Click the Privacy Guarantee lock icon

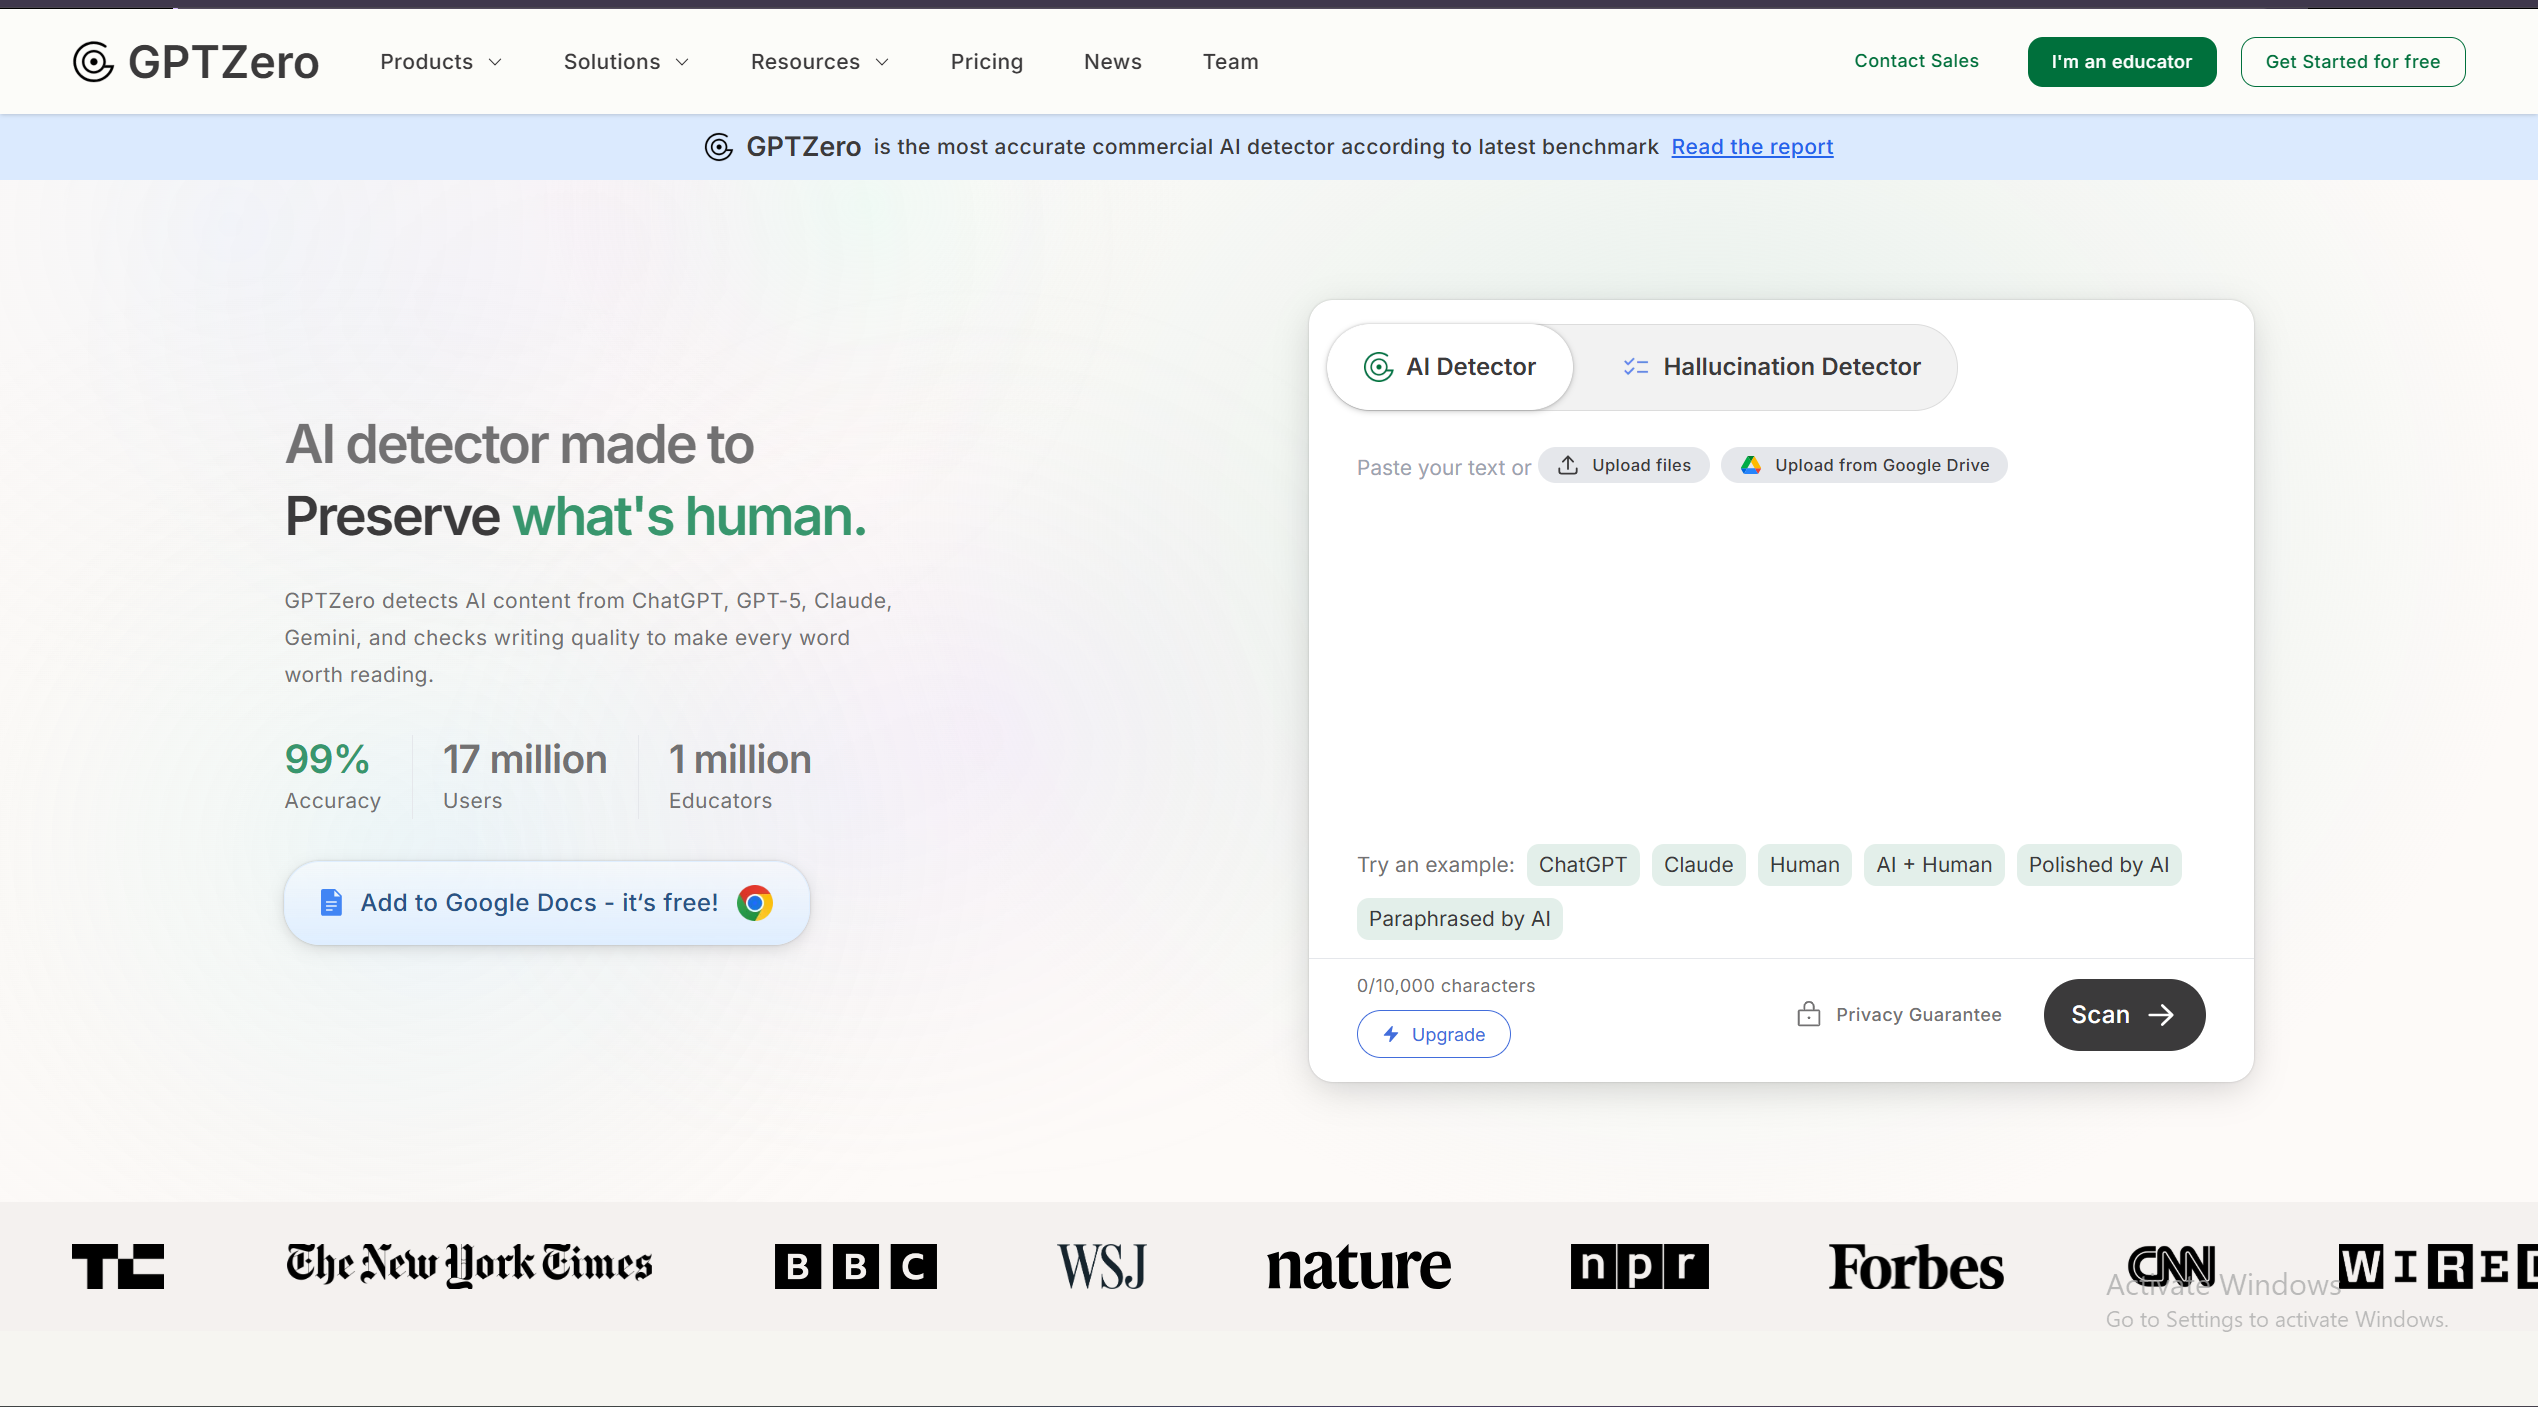1808,1014
